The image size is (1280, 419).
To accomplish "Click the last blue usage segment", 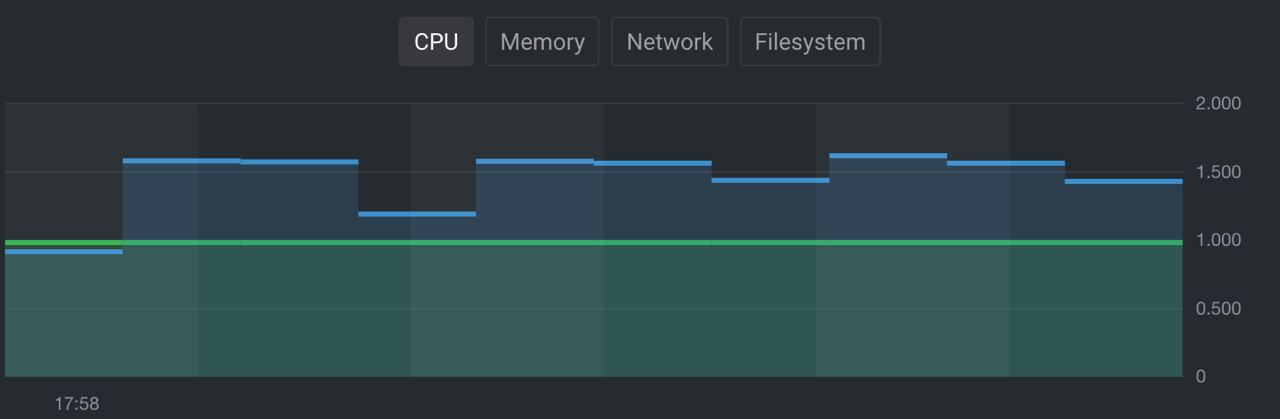I will pos(1123,181).
